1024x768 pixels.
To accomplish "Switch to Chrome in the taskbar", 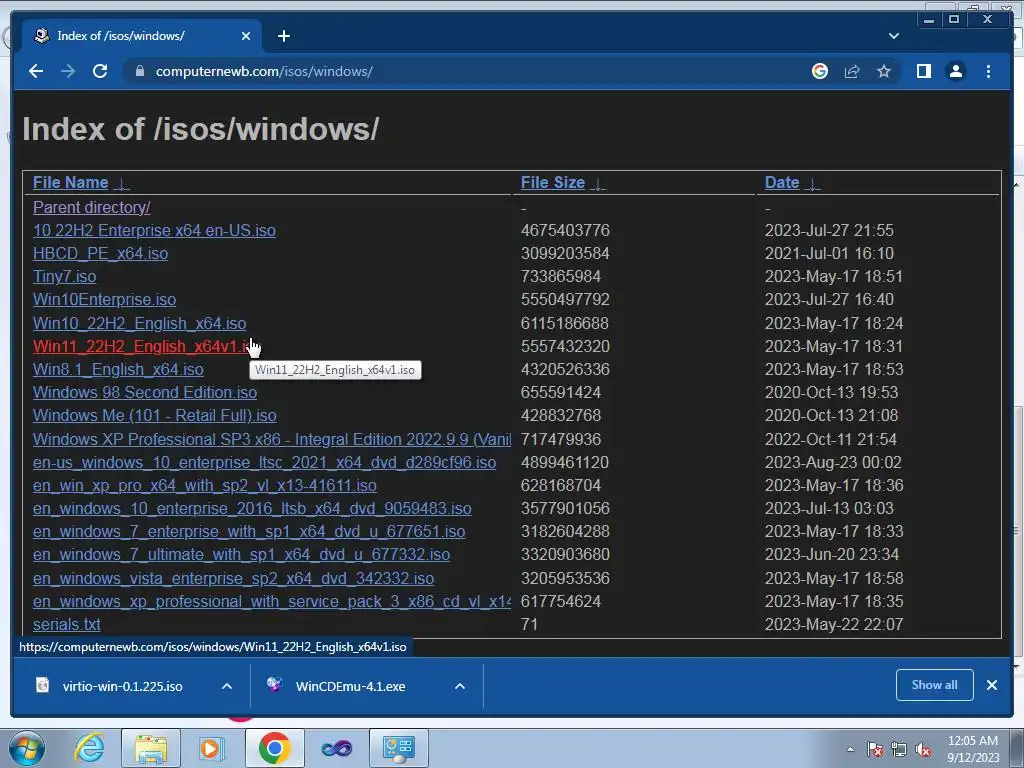I will pos(274,748).
